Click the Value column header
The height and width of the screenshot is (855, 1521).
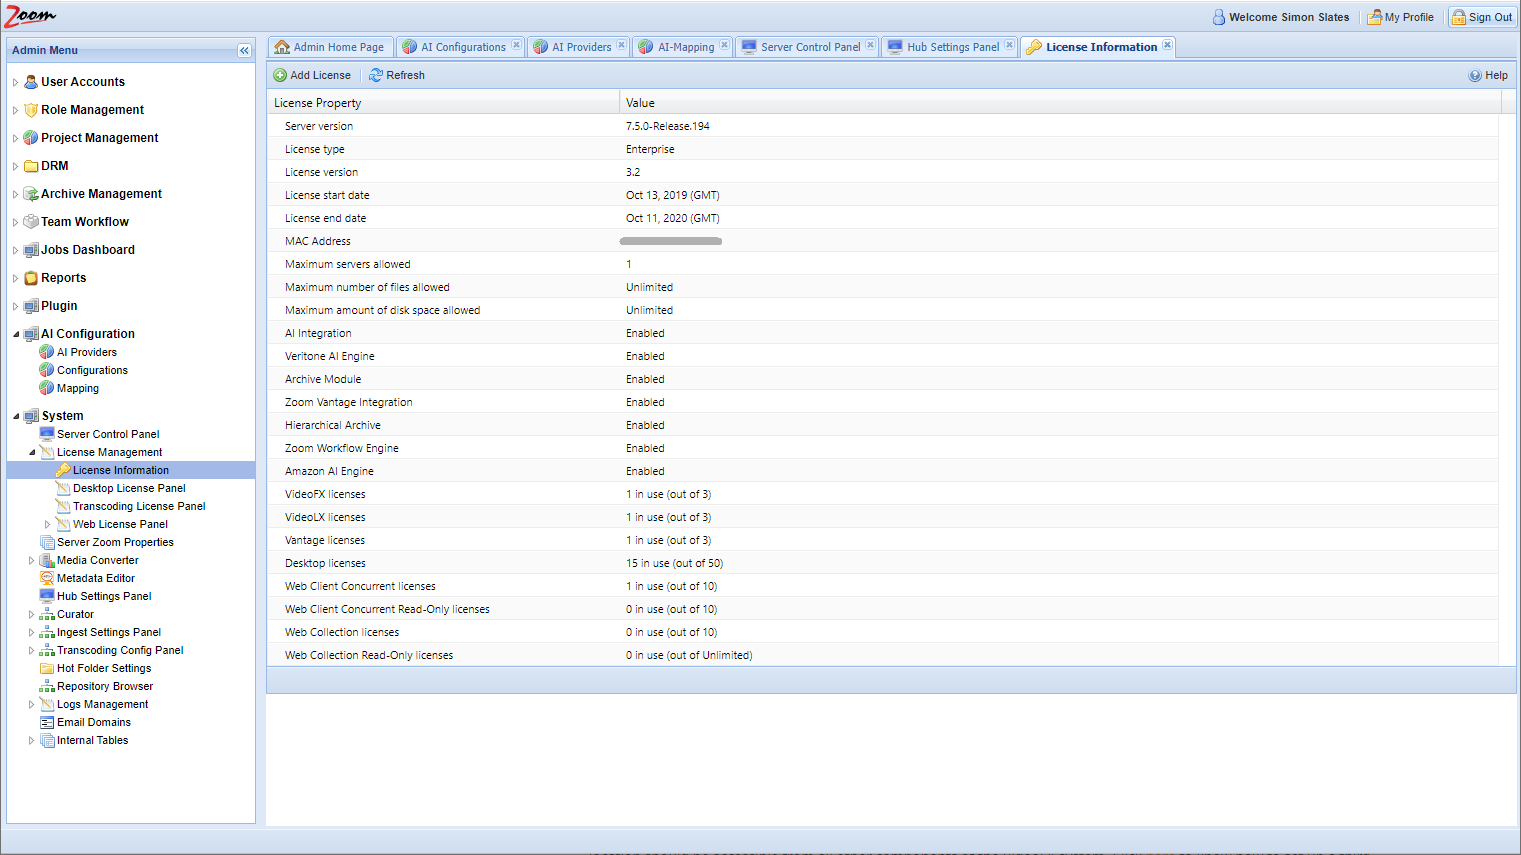[x=1059, y=103]
